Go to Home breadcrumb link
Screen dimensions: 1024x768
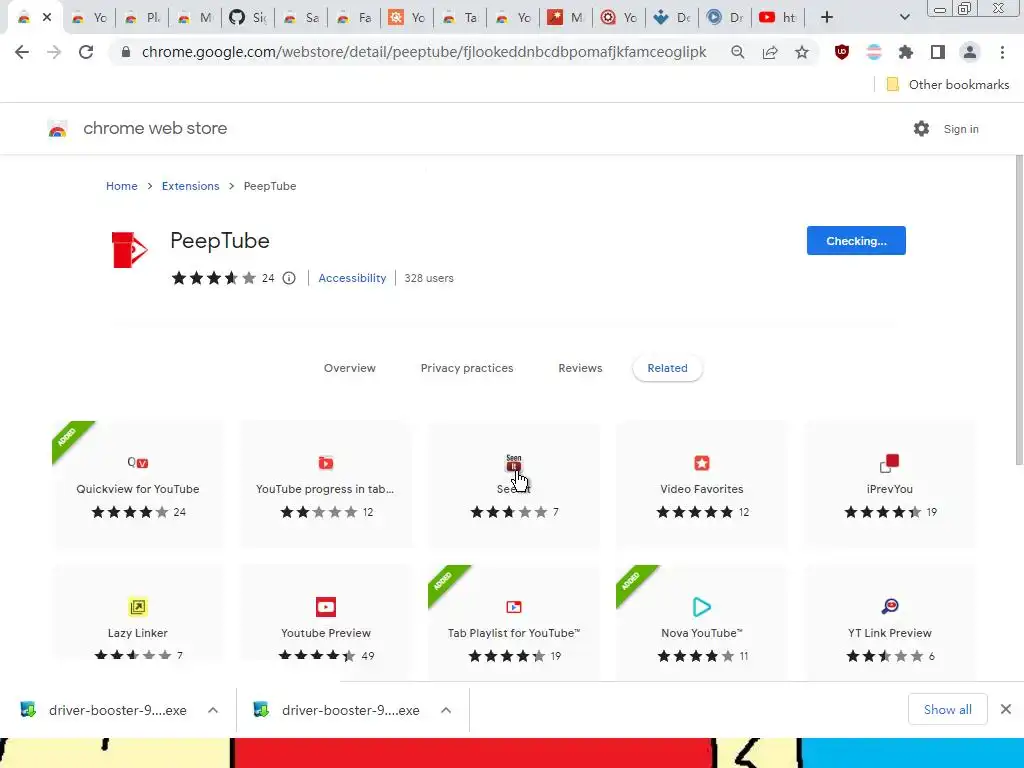click(121, 186)
